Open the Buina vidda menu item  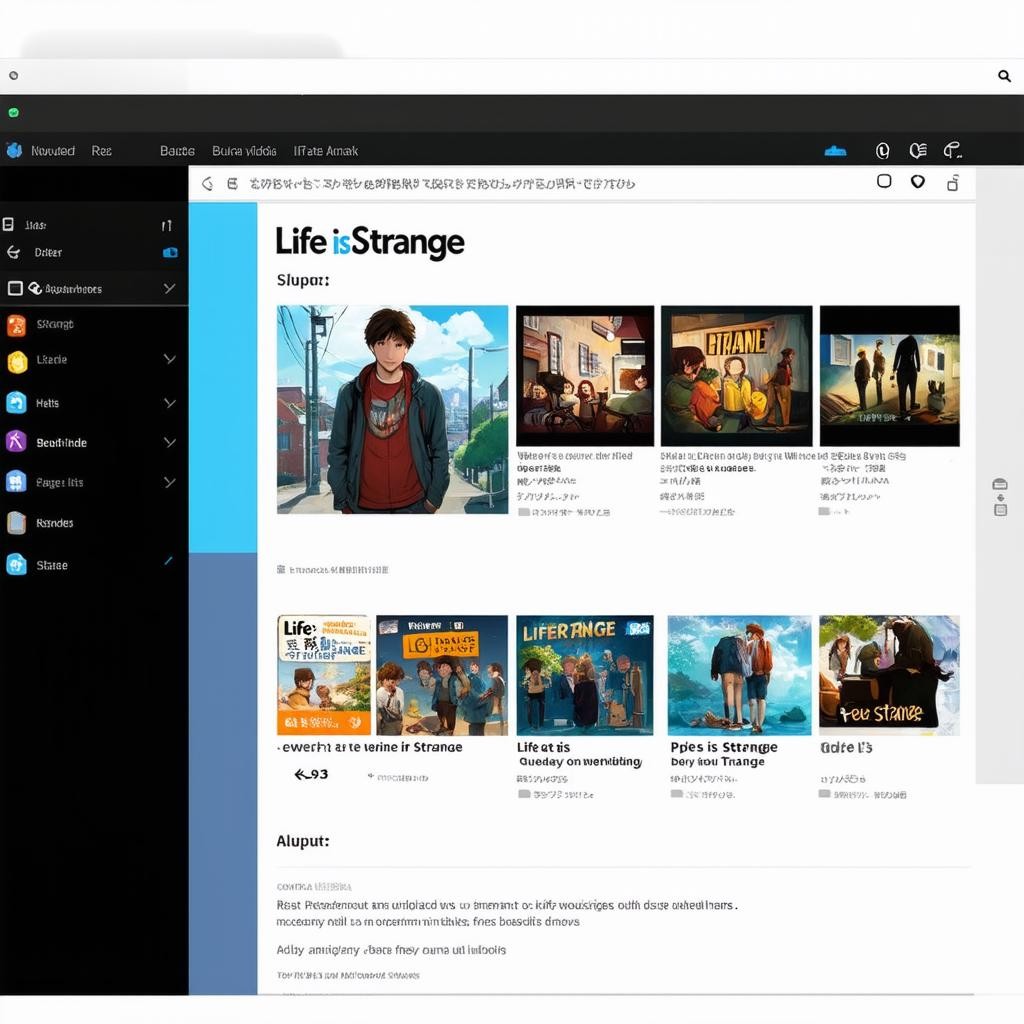pos(244,151)
